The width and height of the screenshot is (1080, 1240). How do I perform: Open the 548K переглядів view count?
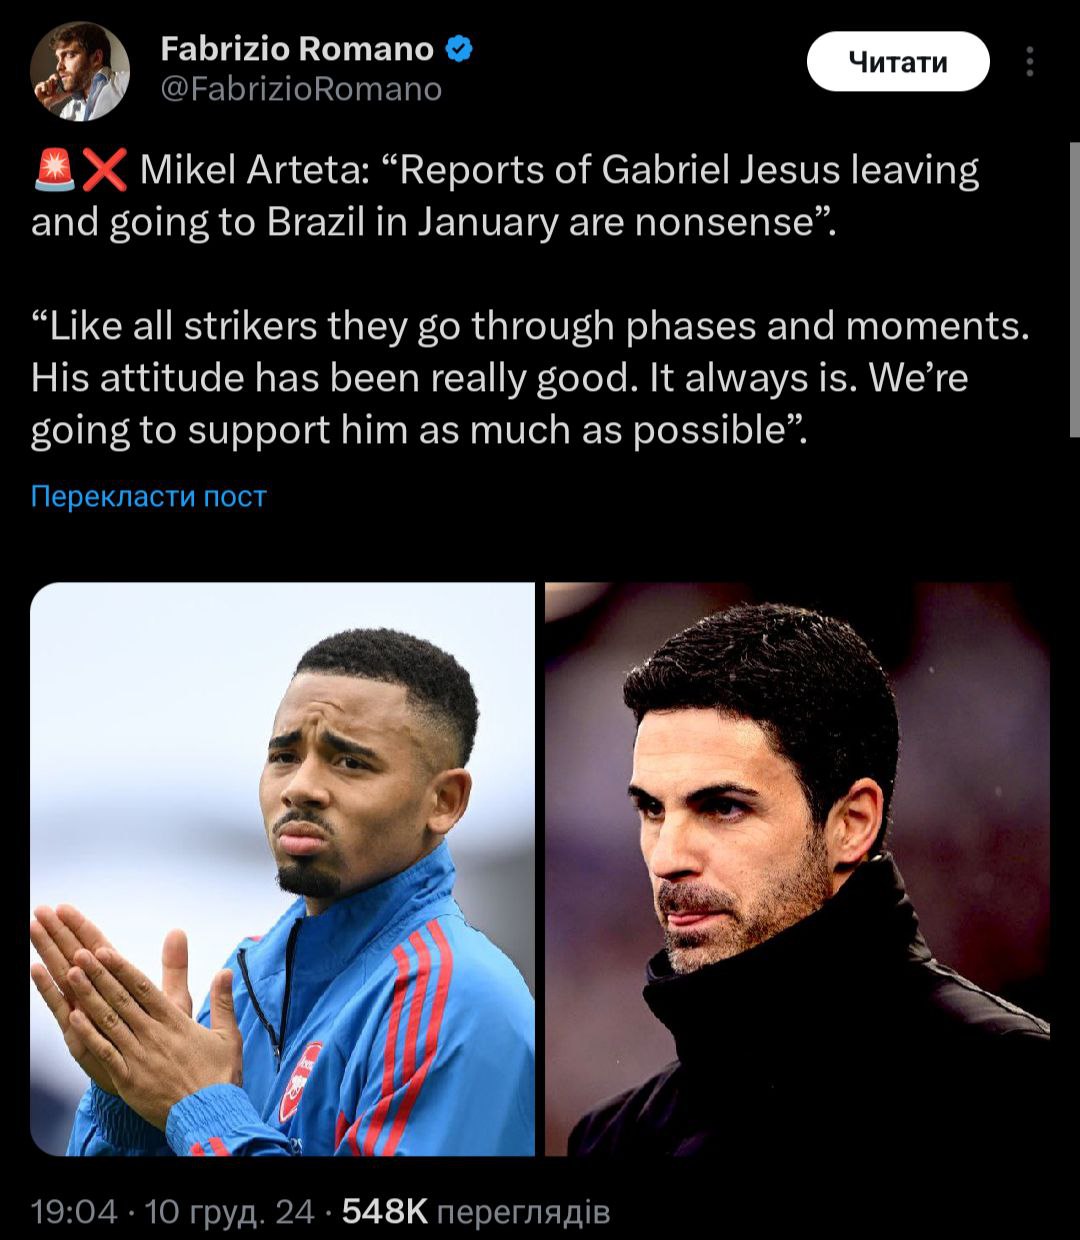(x=476, y=1212)
